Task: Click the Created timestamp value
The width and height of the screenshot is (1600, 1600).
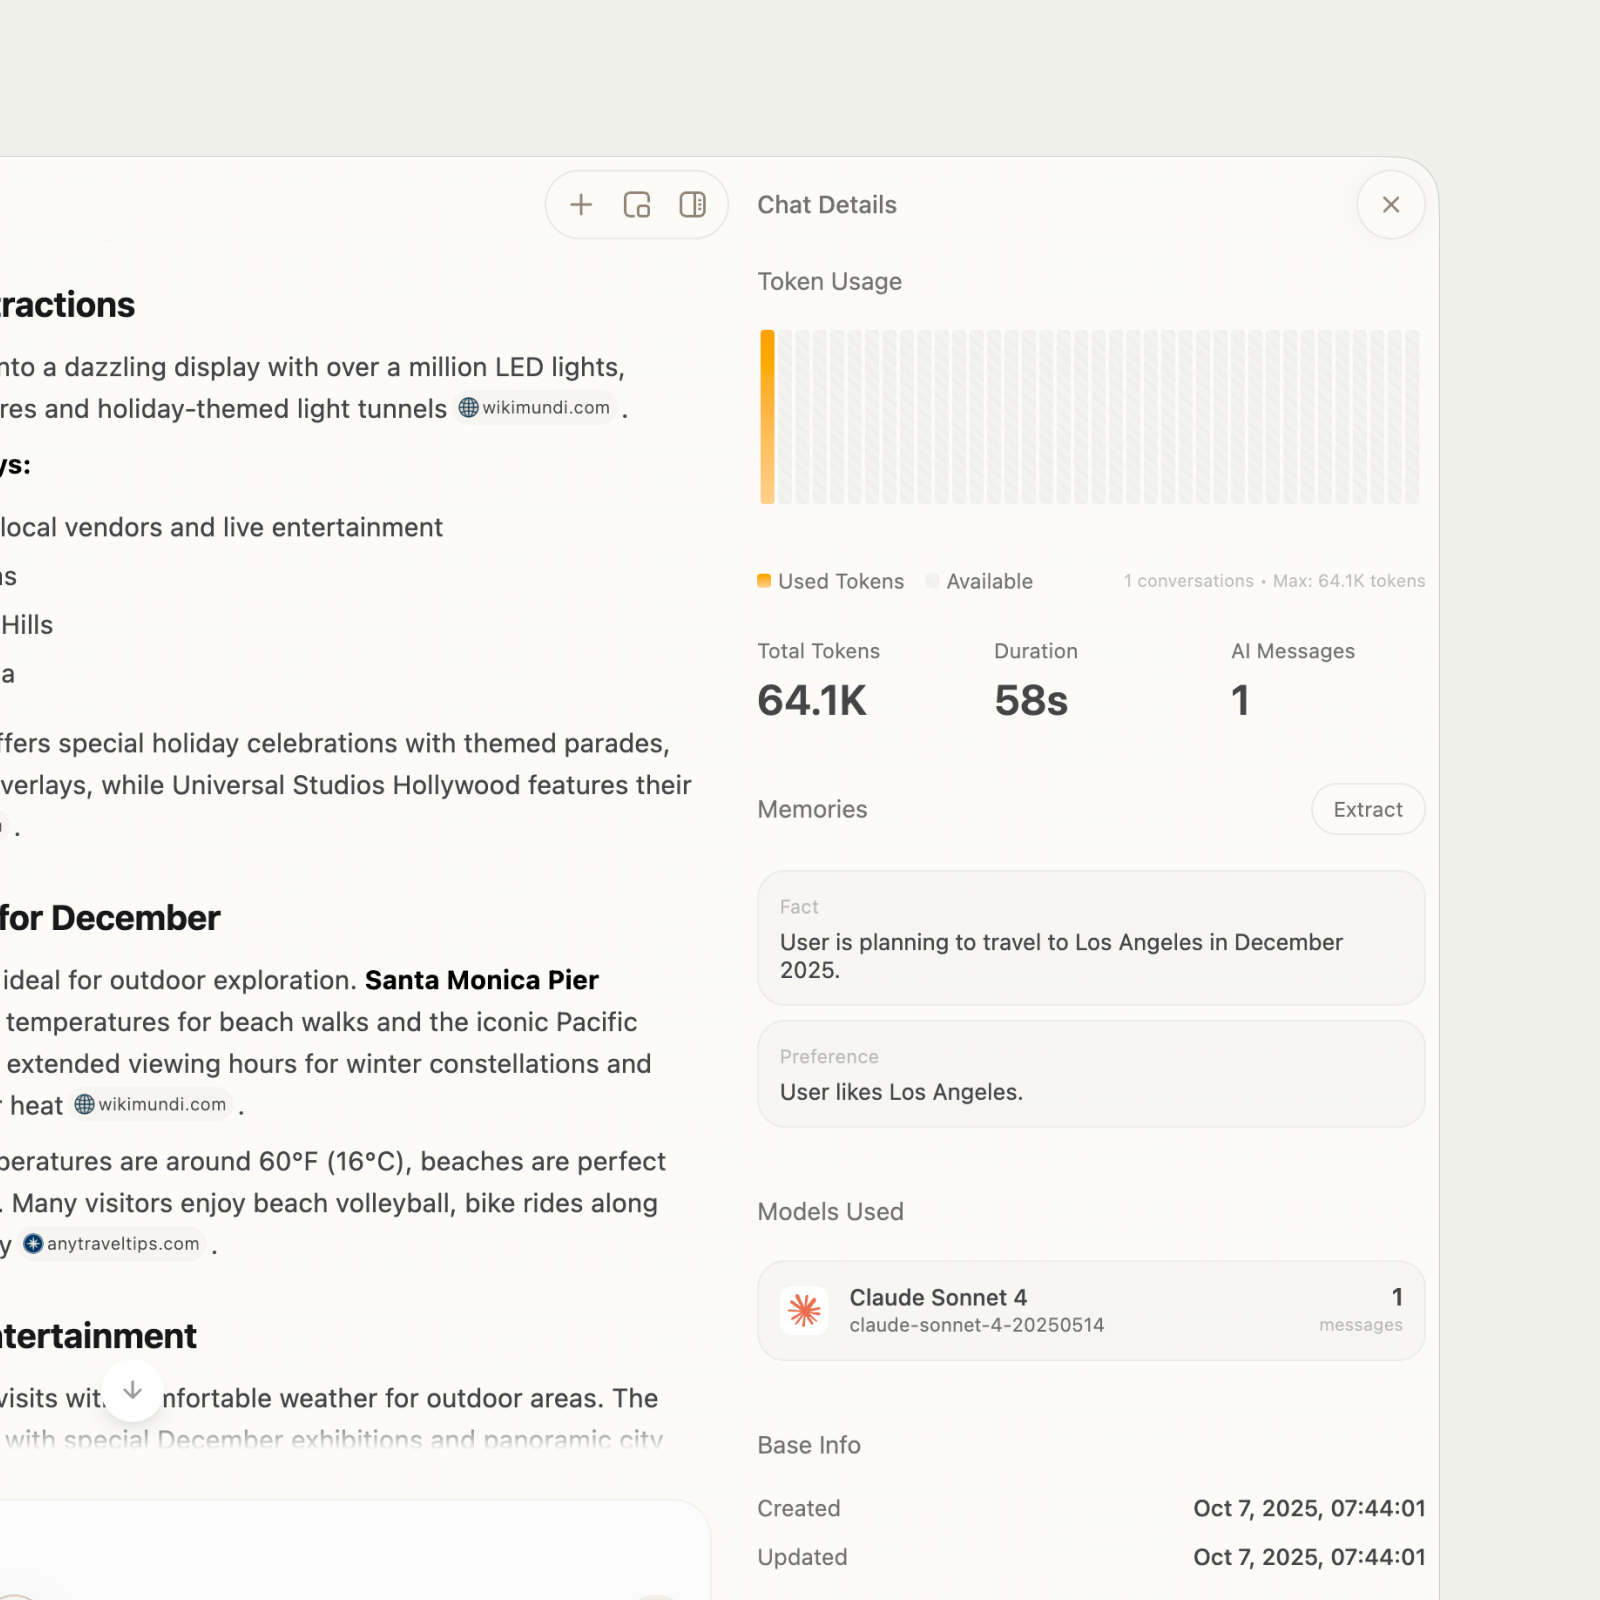Action: [1308, 1508]
